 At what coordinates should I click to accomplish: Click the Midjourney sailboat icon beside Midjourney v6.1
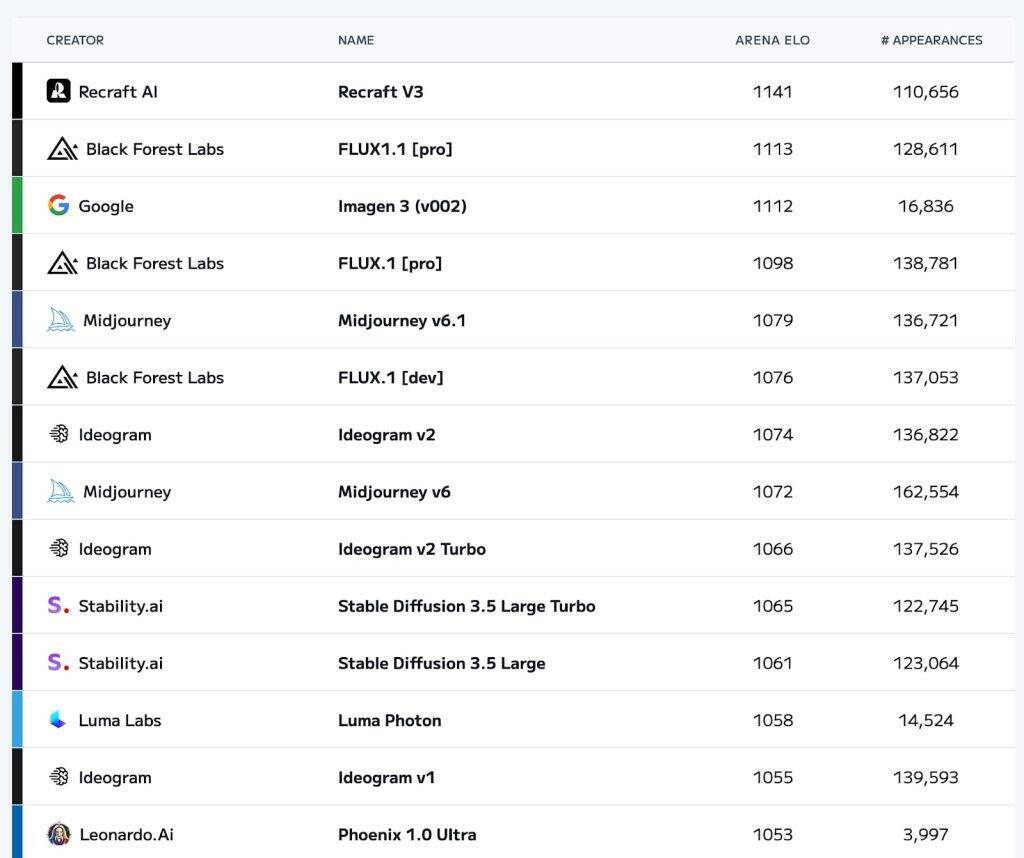tap(60, 320)
